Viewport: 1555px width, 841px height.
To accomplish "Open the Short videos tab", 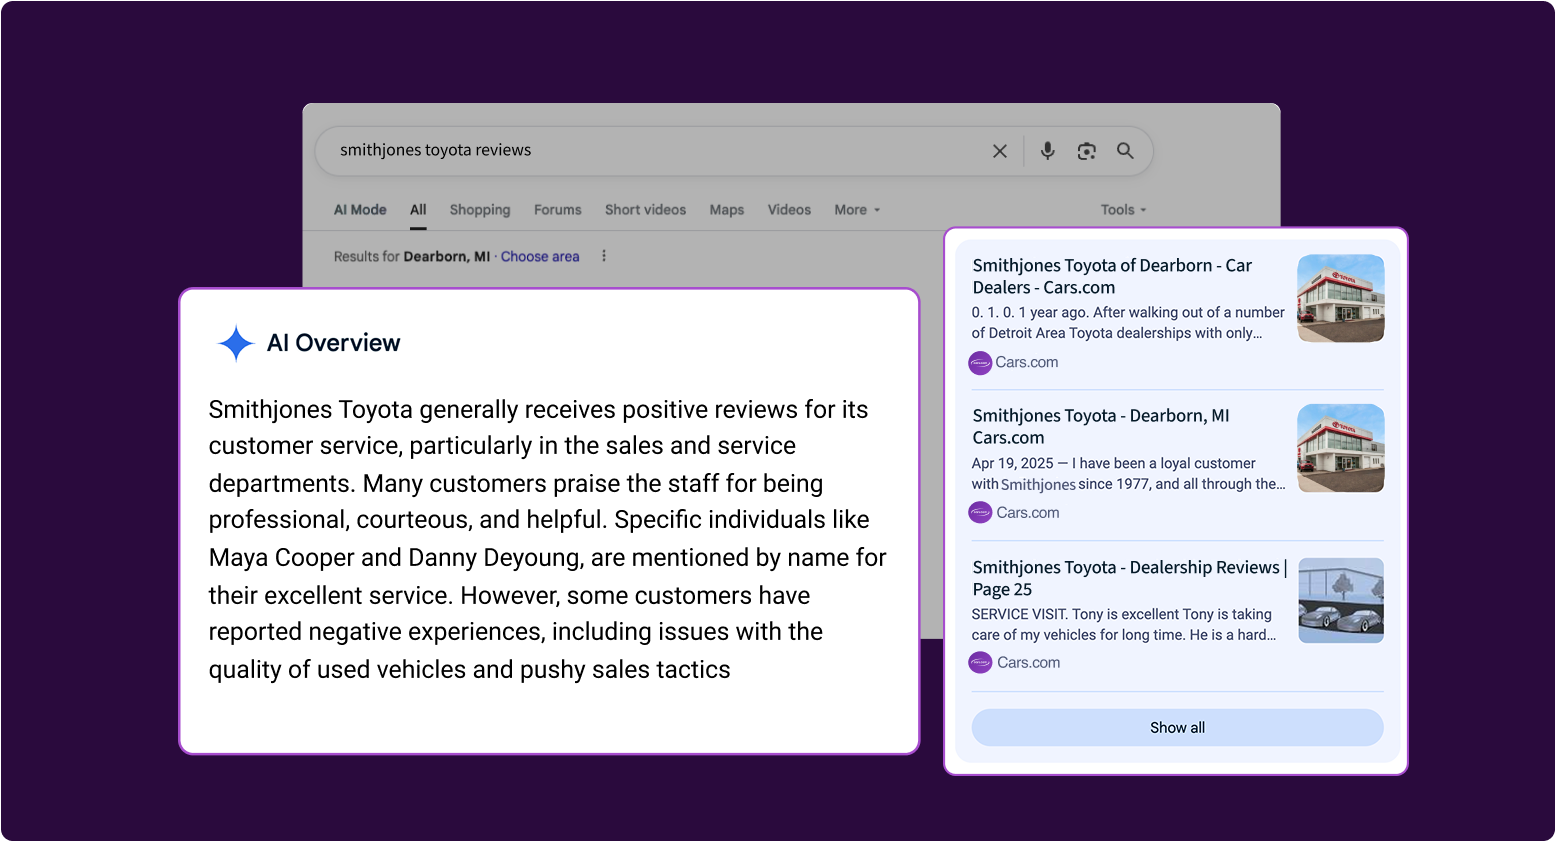I will [645, 210].
